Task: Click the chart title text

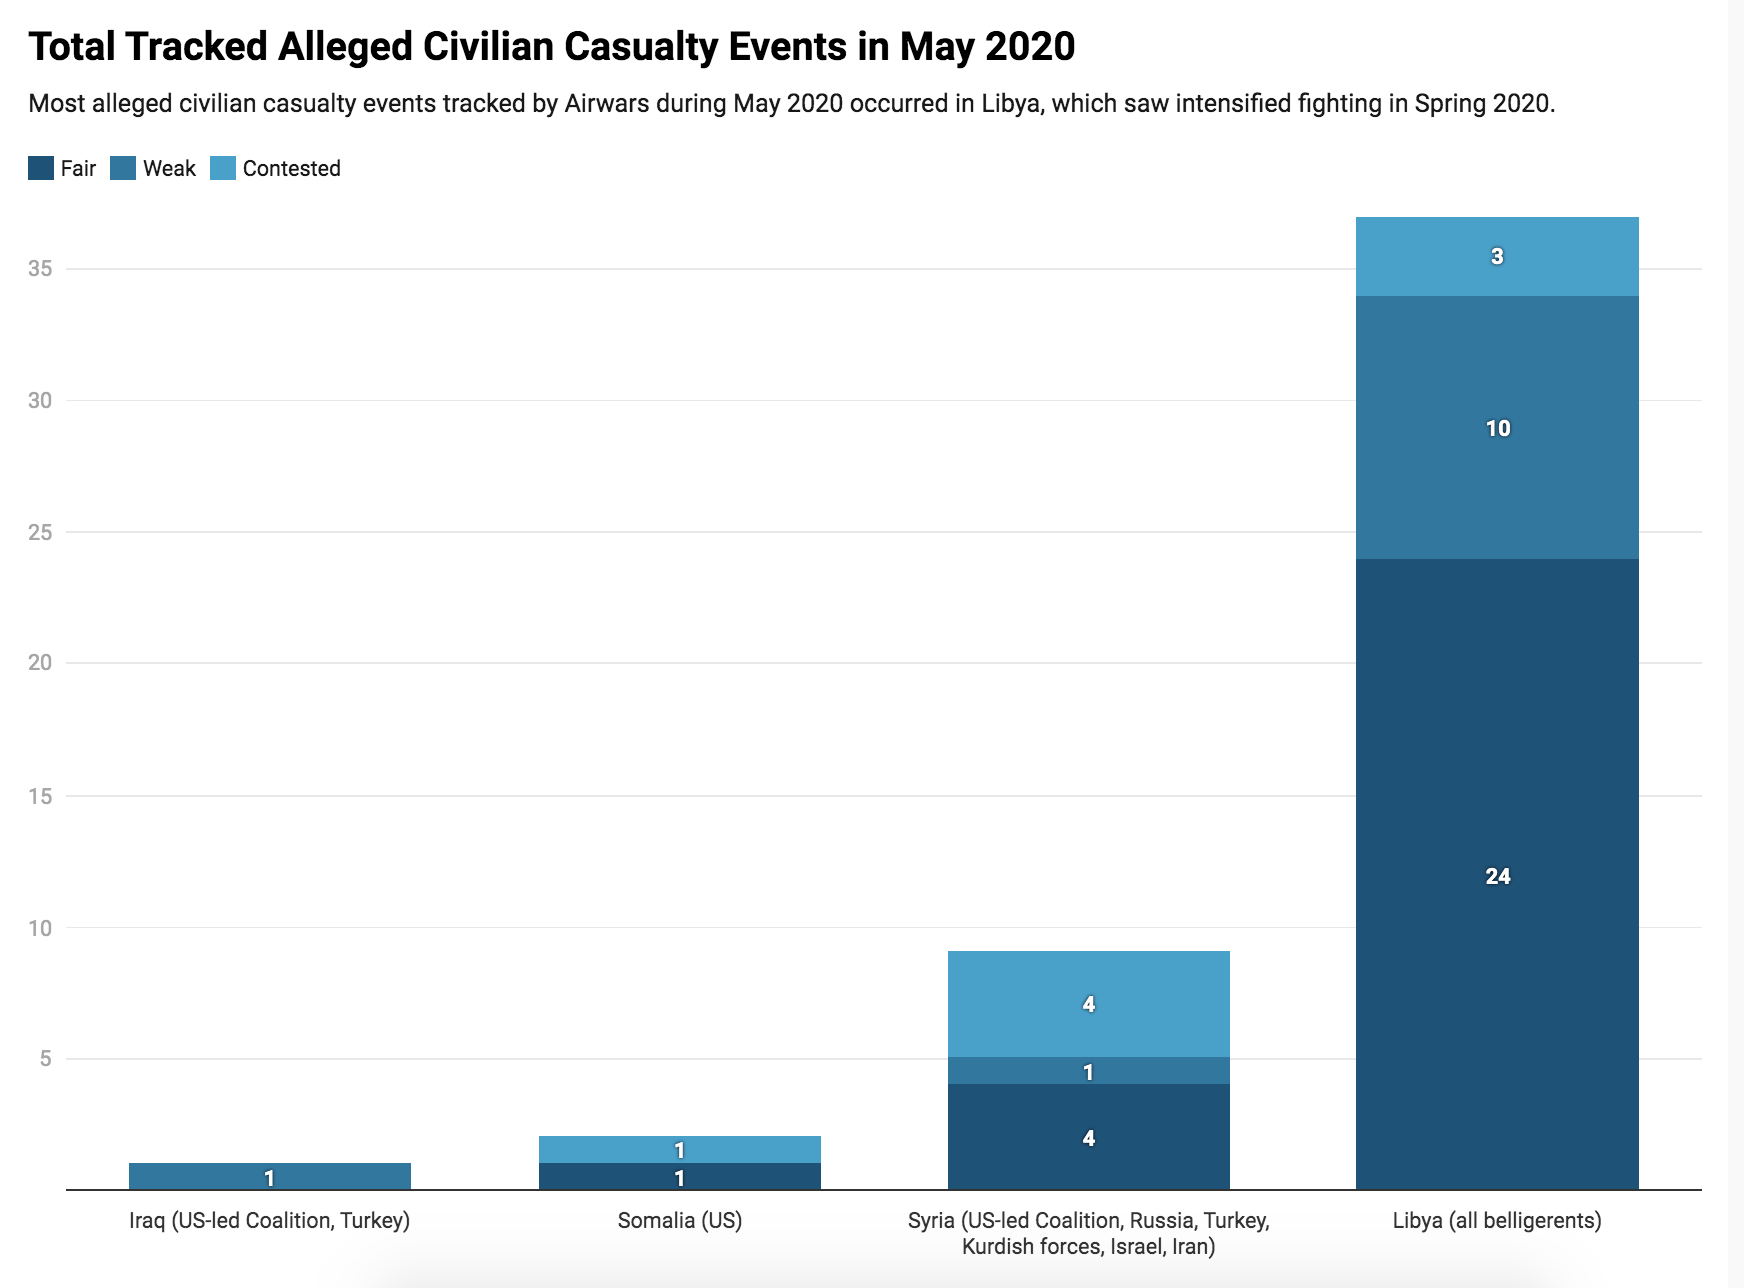Action: click(551, 46)
